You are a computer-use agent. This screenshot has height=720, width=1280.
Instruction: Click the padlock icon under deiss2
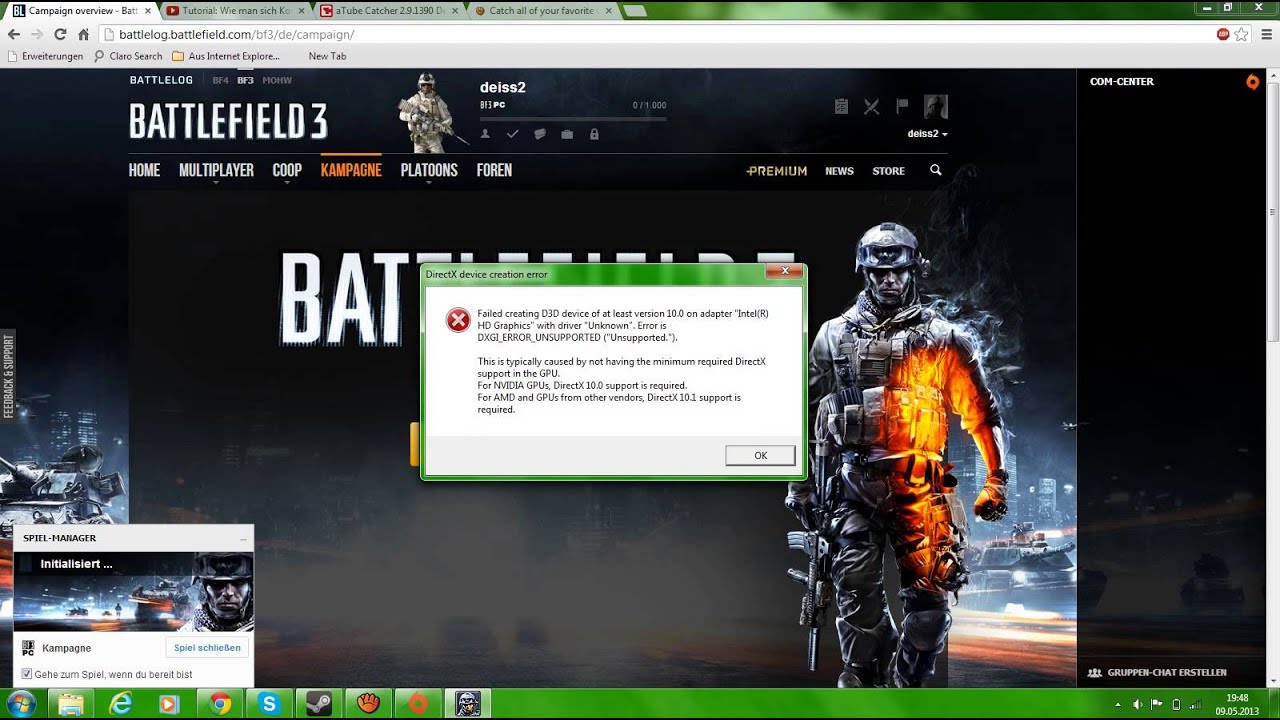[x=594, y=134]
